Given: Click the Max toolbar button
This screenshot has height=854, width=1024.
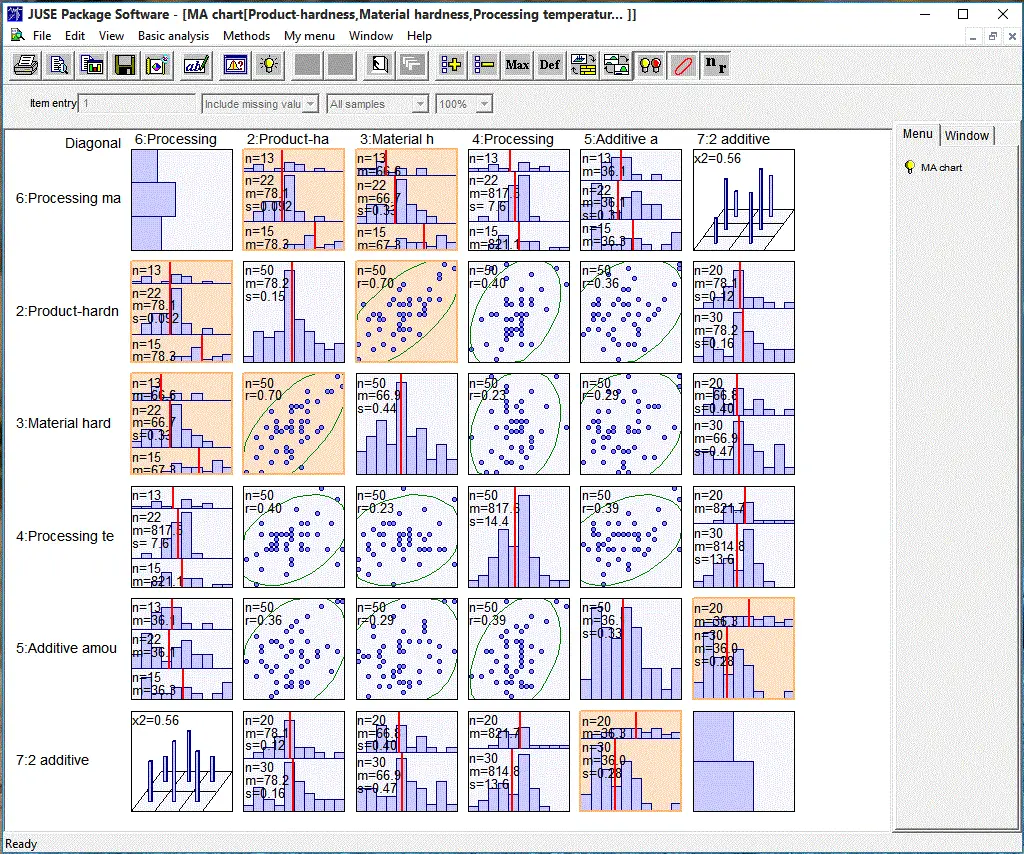Looking at the screenshot, I should pos(517,65).
